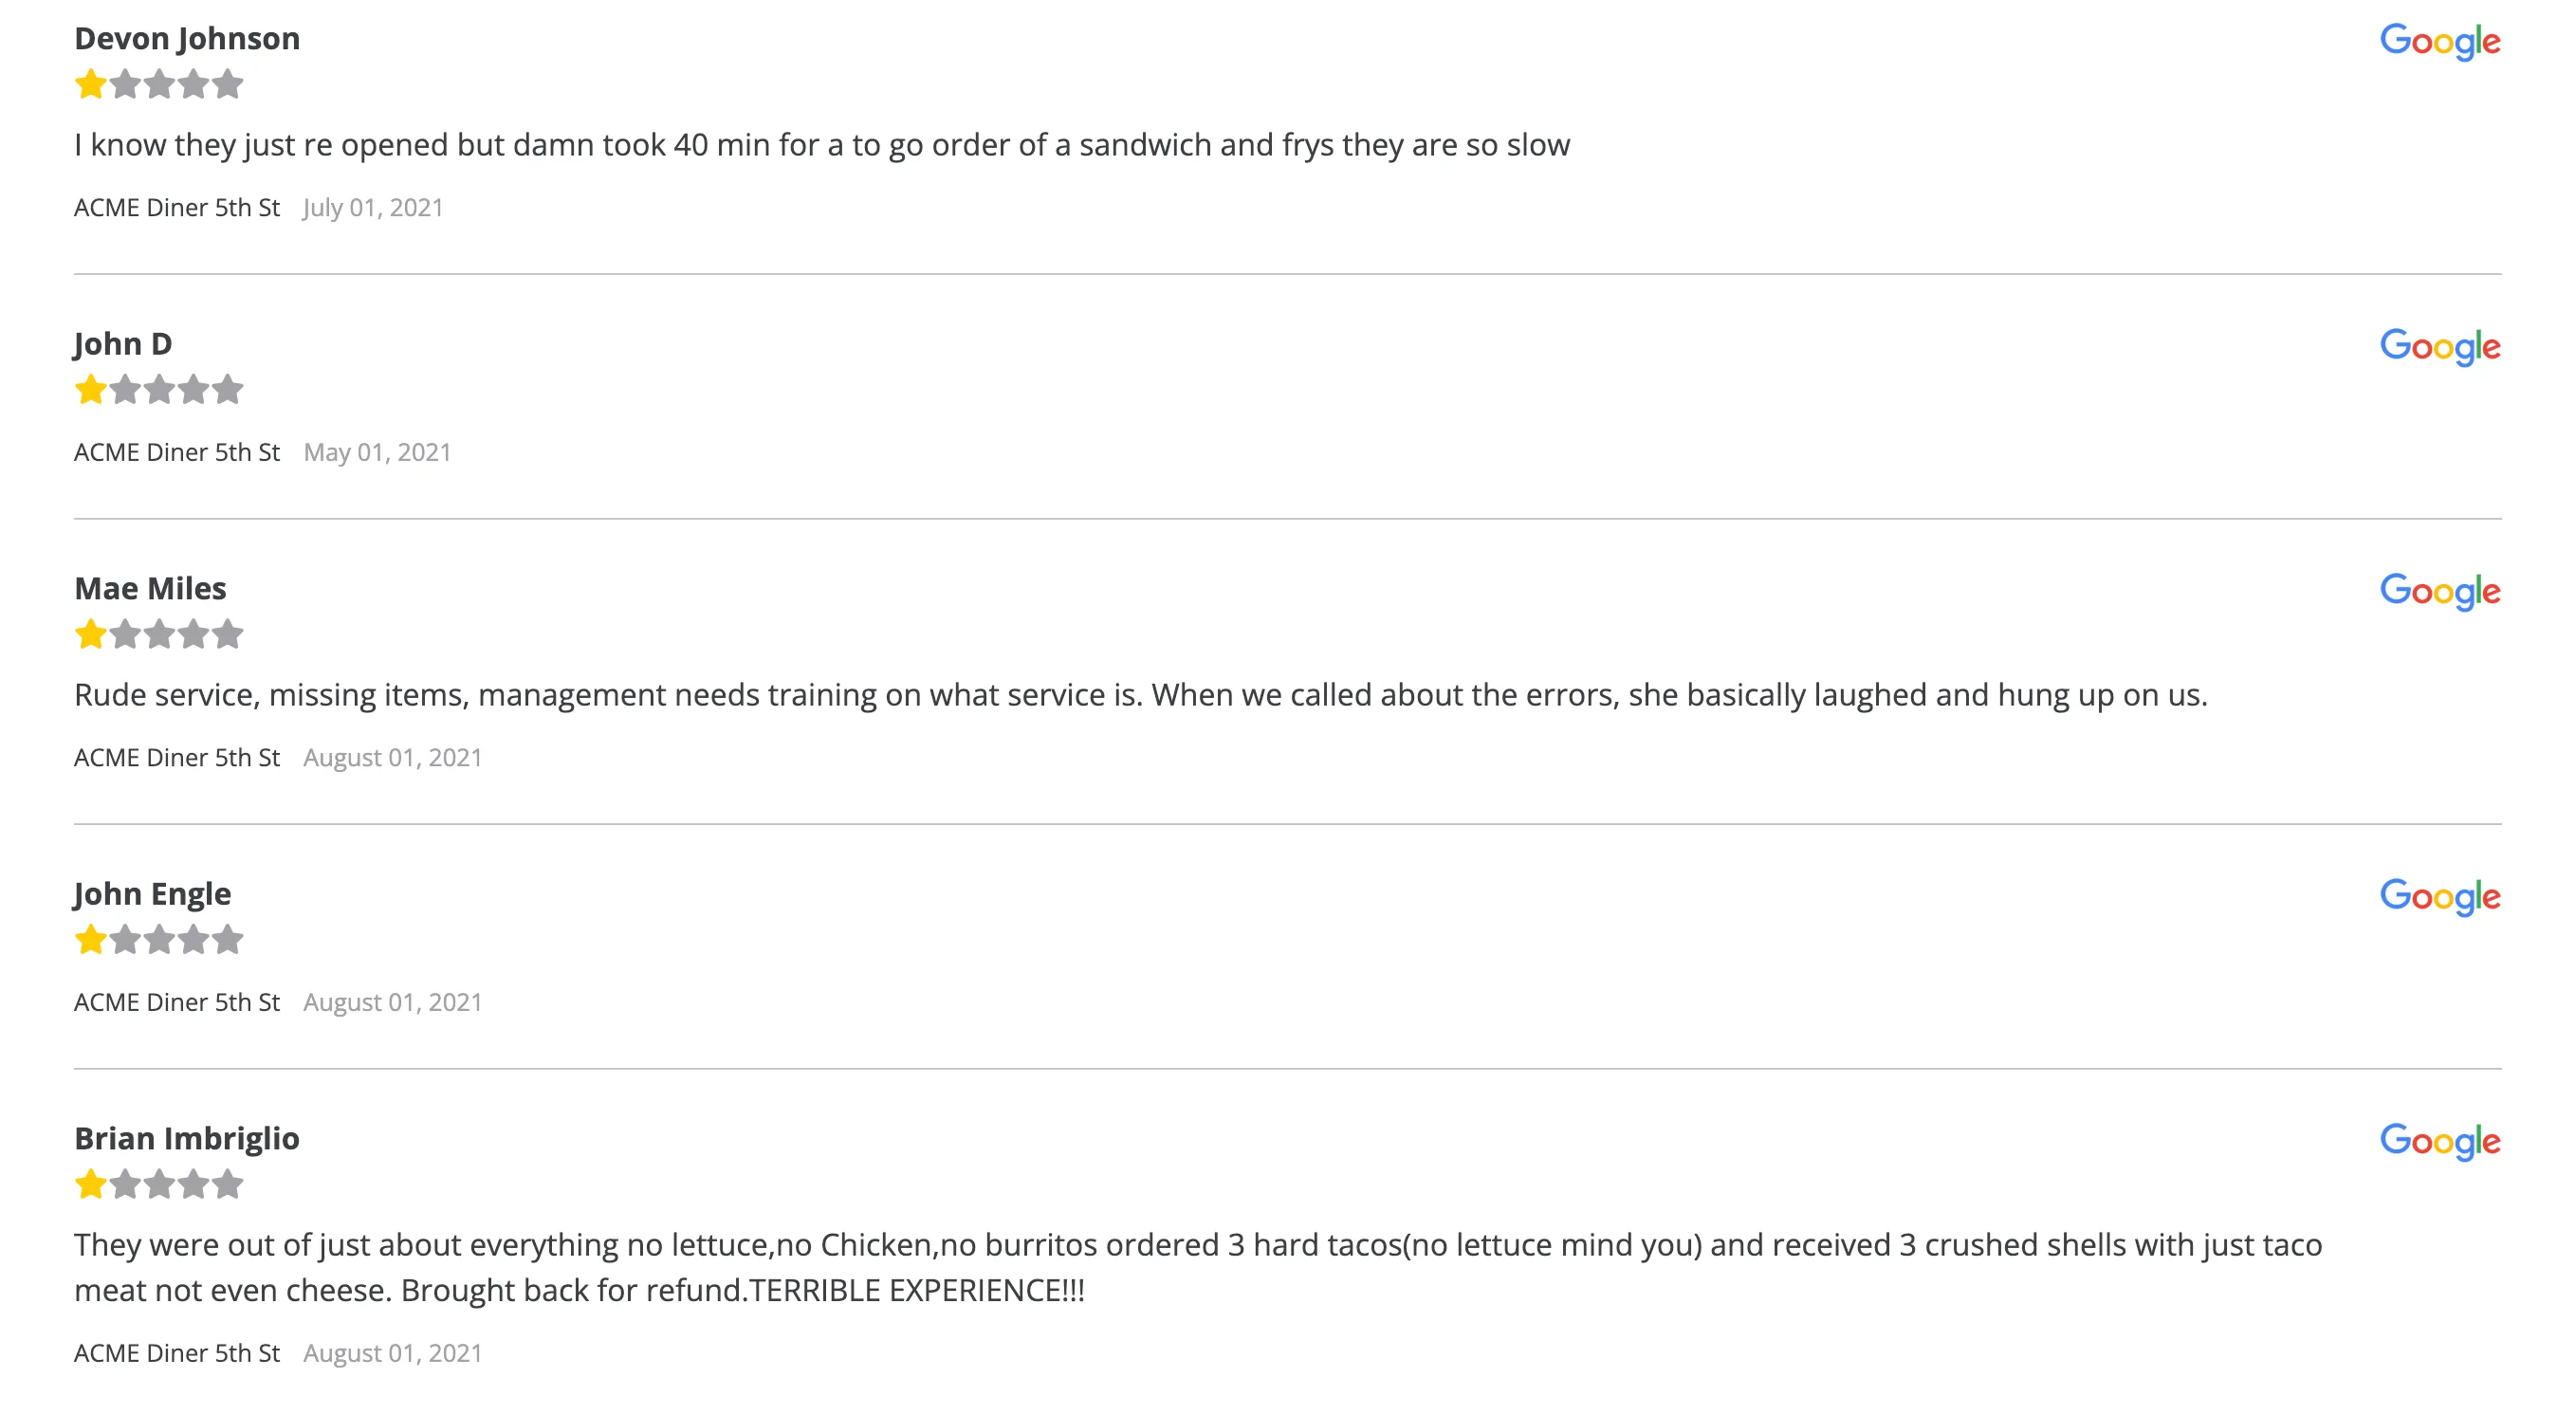Click the May 01, 2021 review date

point(377,453)
